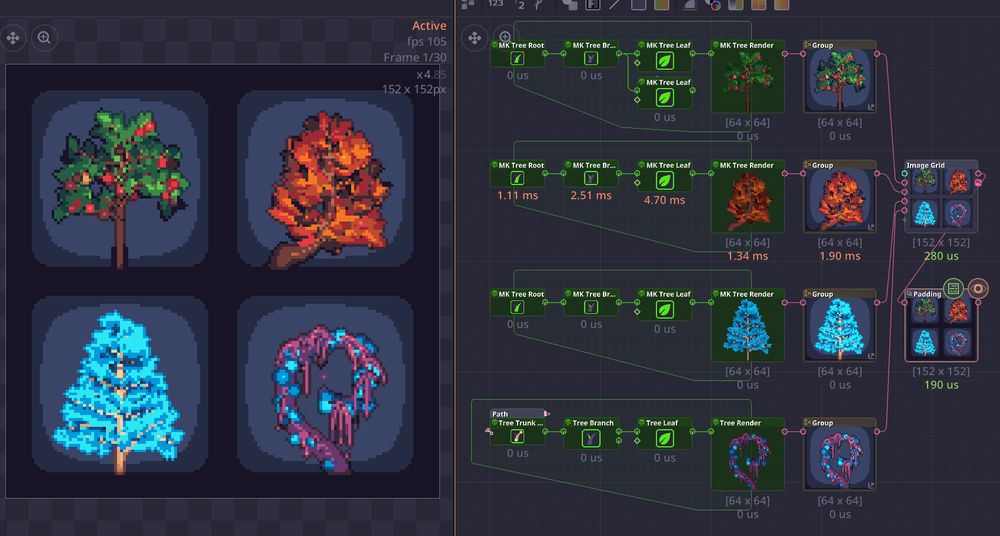The image size is (1000, 536).
Task: Select the pan tool in the node graph
Action: 474,38
